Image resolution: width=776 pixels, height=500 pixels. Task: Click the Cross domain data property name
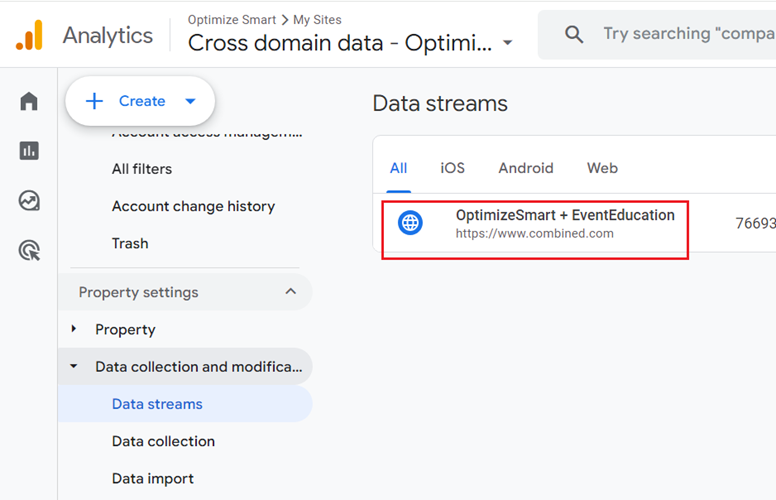click(x=340, y=43)
